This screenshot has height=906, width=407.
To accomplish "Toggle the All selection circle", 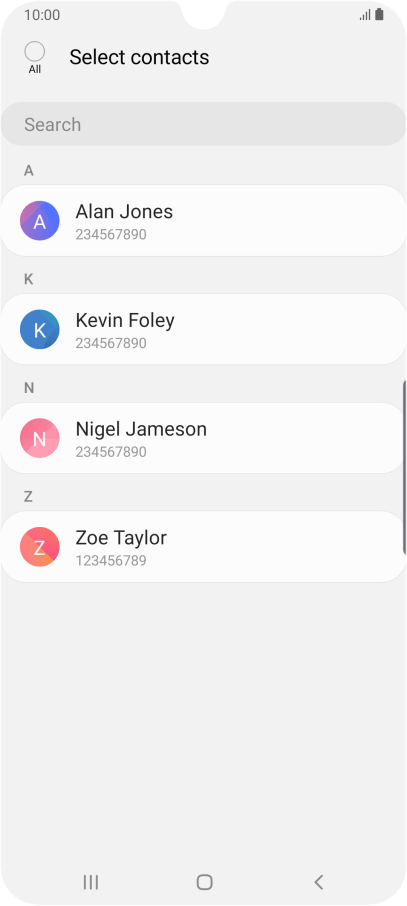I will [x=35, y=51].
